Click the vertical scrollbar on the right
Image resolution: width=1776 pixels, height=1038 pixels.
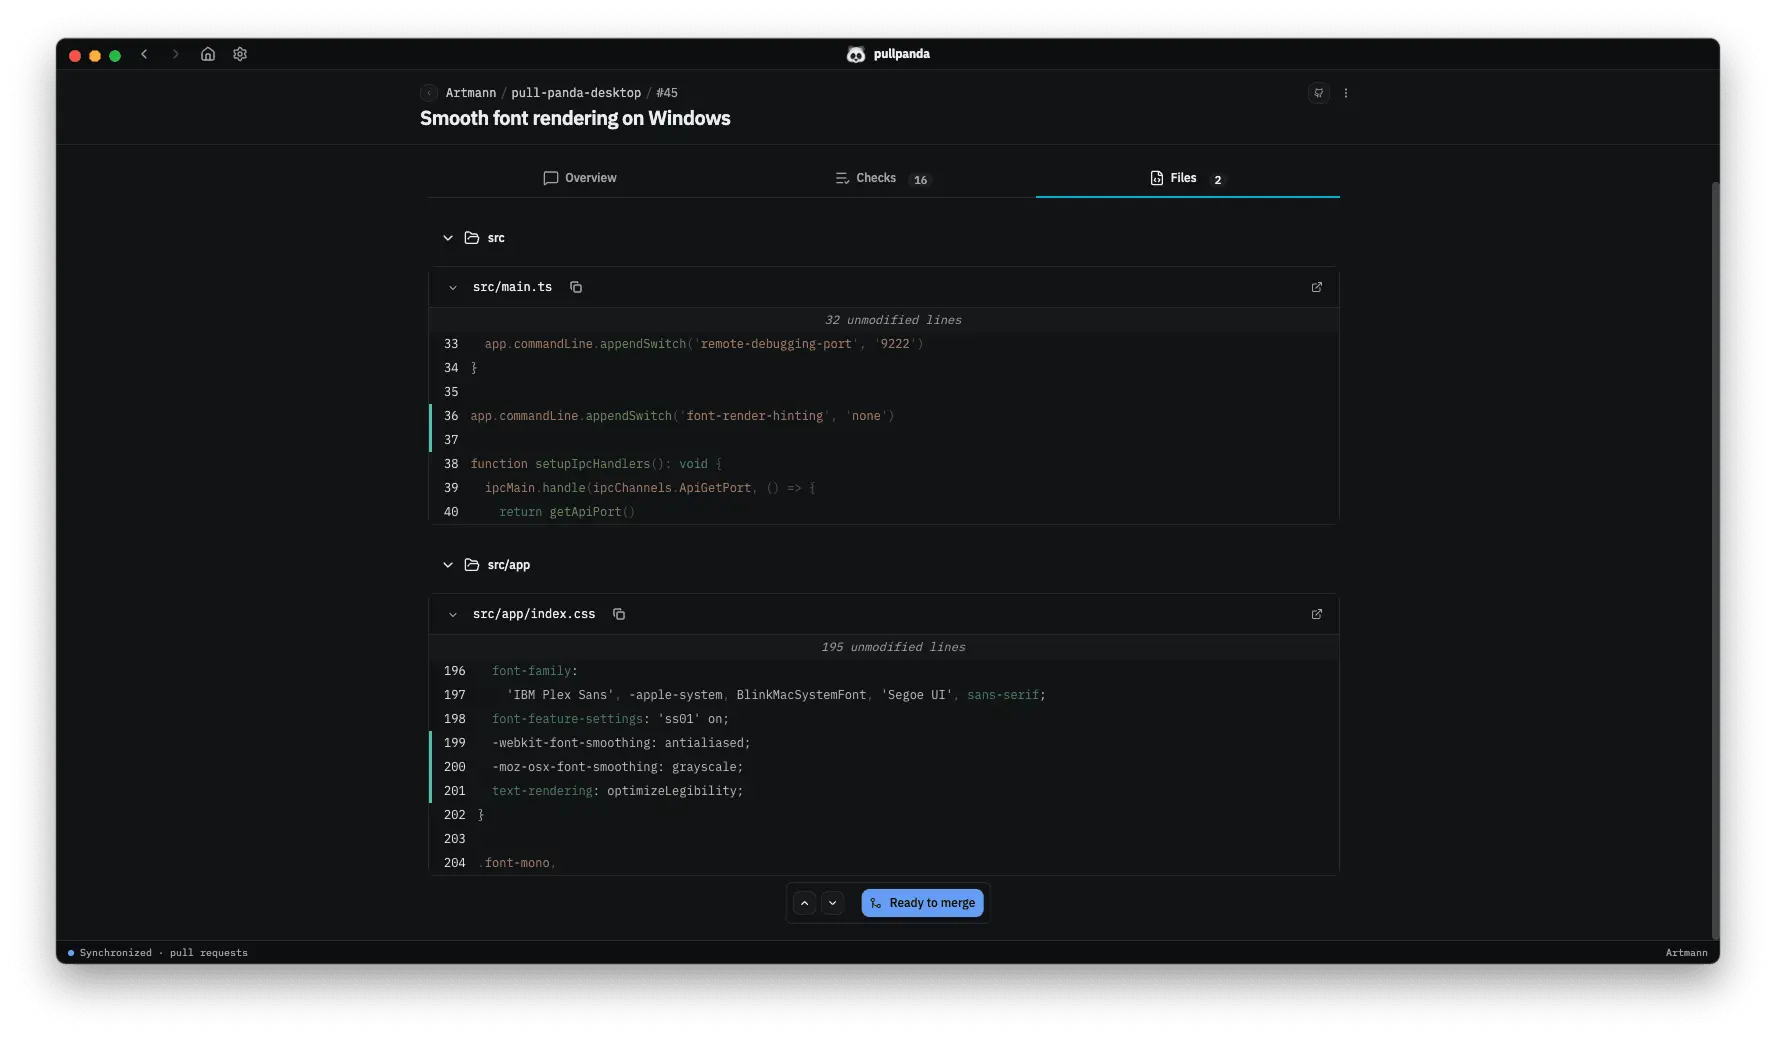click(x=1715, y=560)
